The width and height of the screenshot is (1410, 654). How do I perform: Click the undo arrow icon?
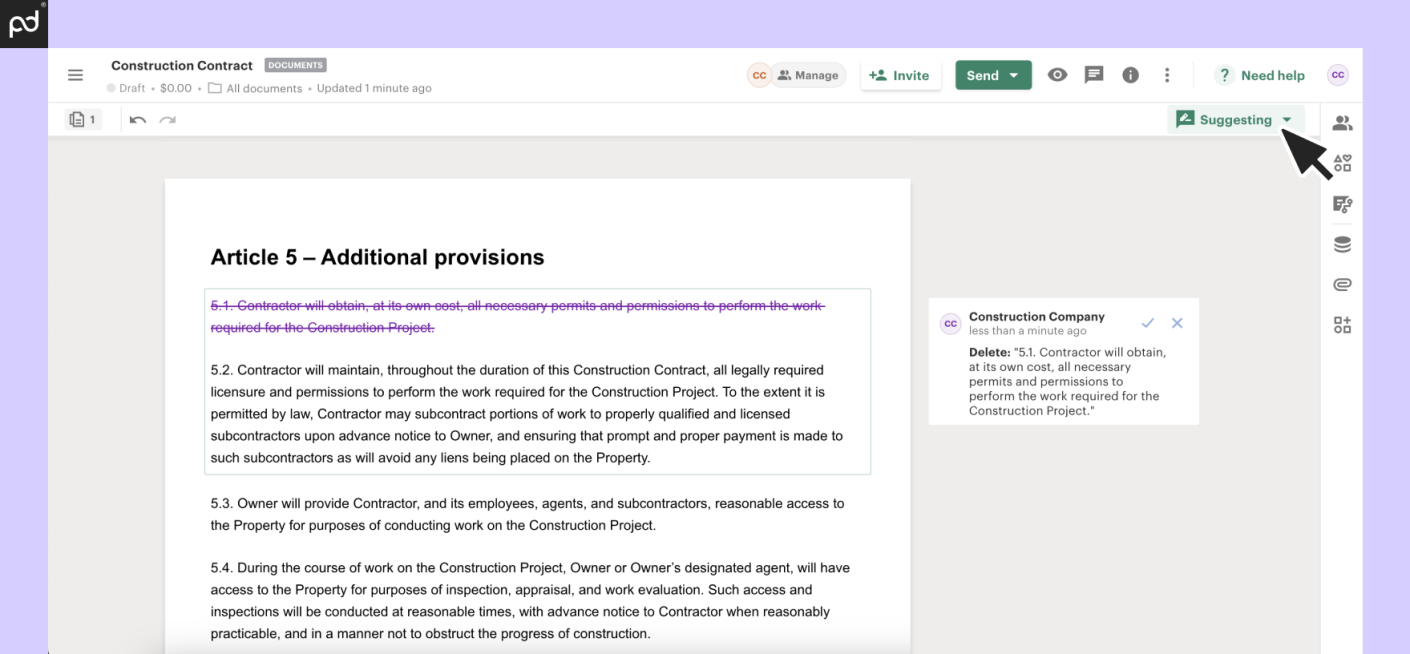coord(138,120)
